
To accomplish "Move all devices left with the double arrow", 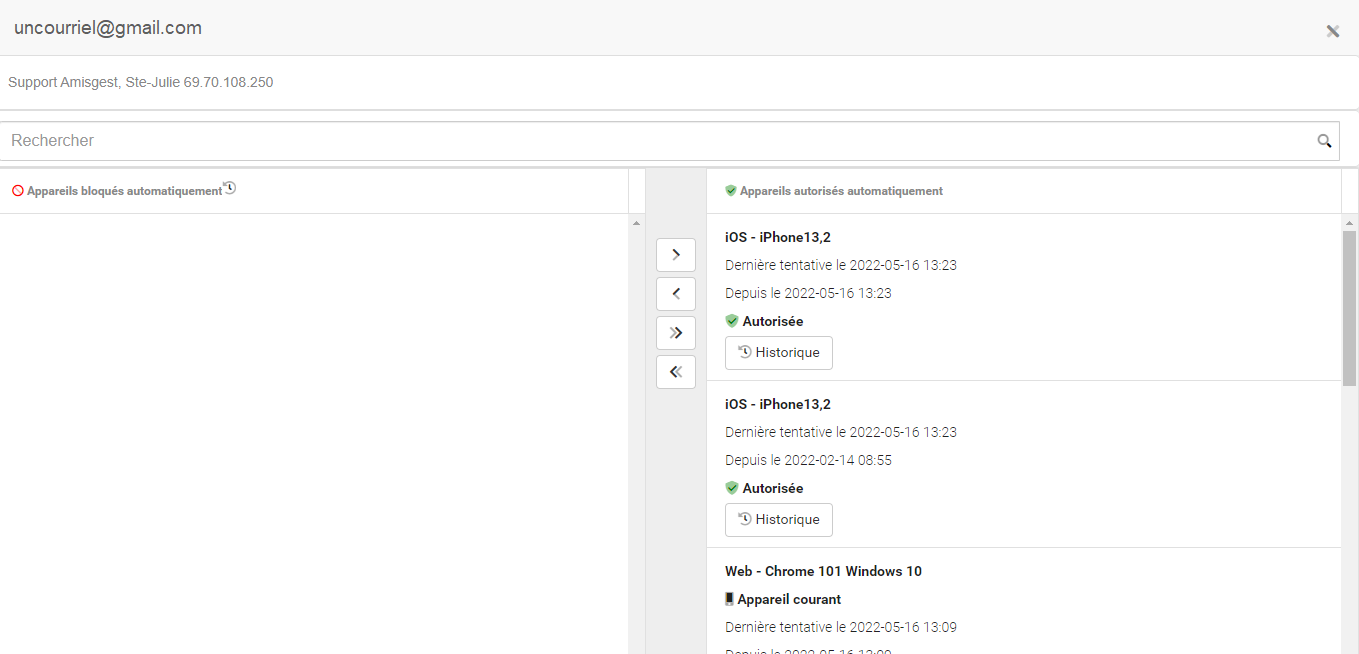I will (676, 372).
